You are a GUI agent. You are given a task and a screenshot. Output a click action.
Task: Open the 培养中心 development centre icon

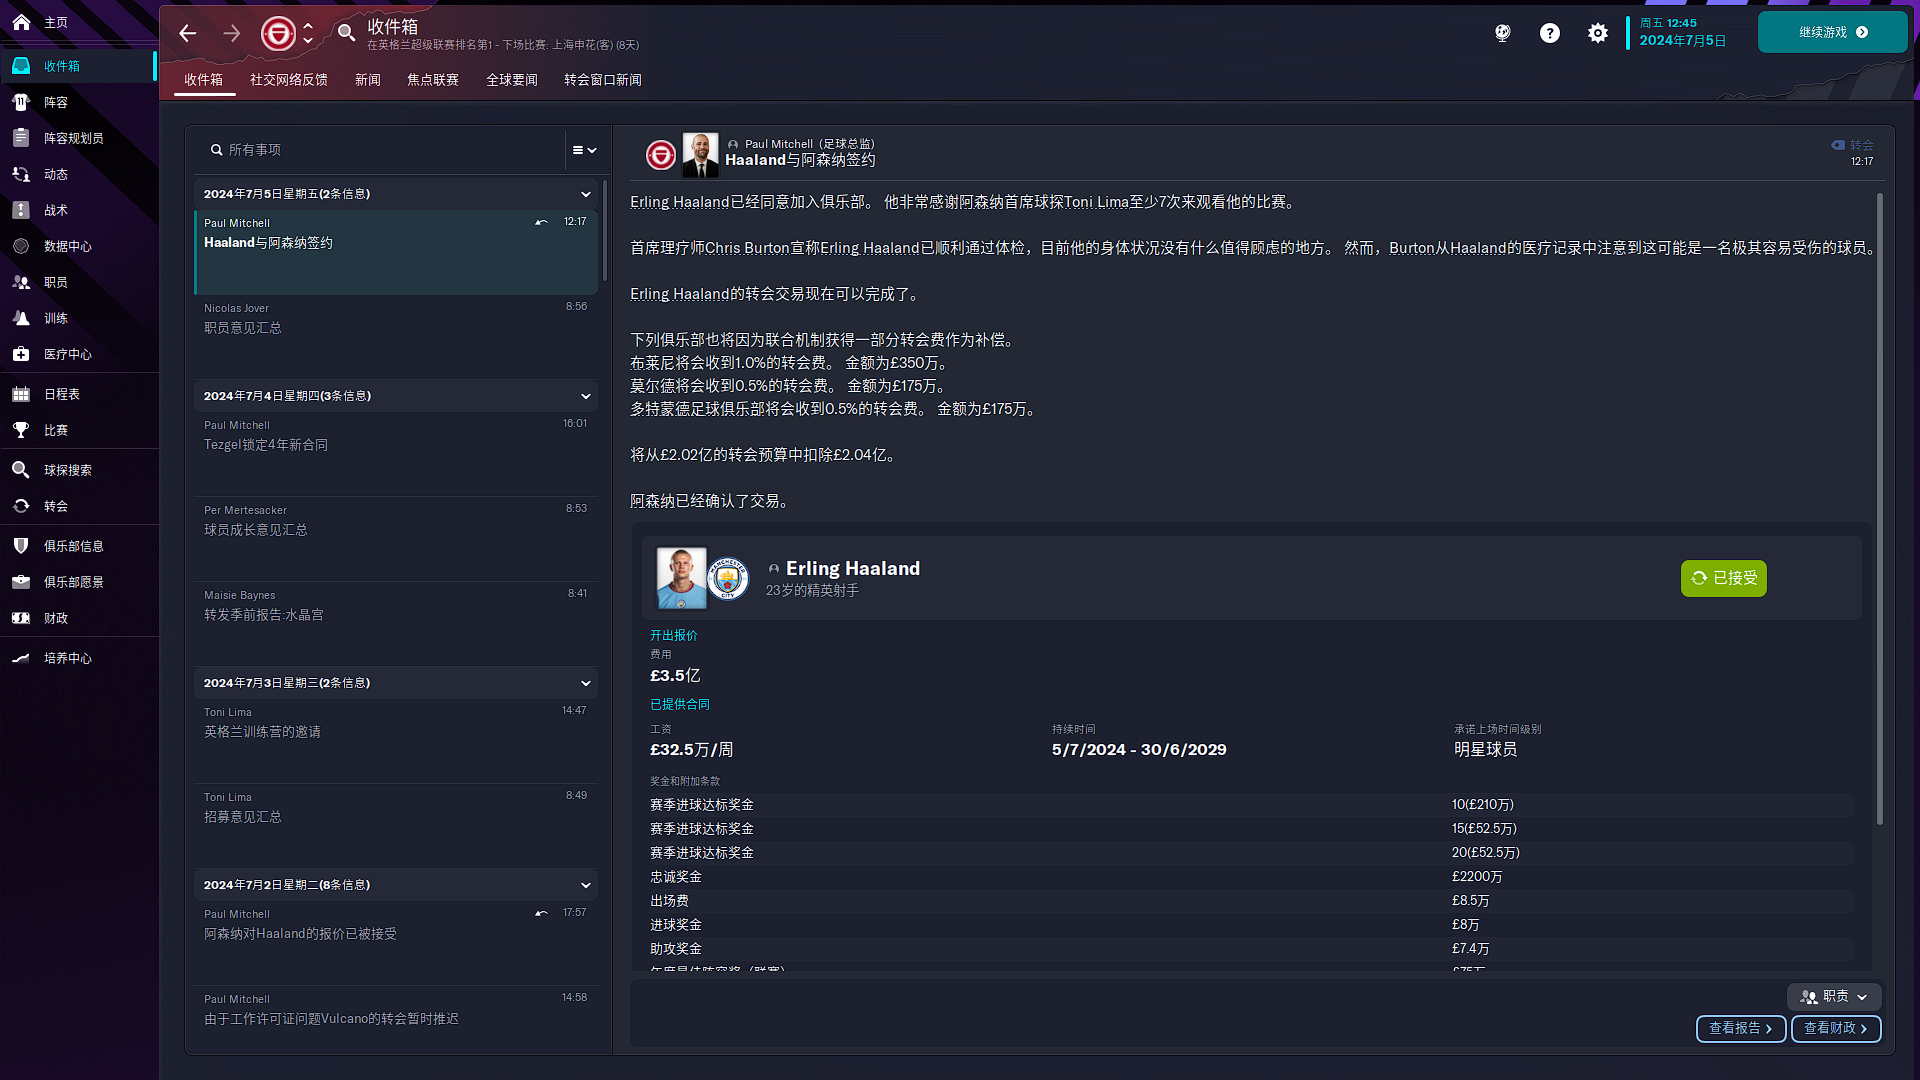point(21,658)
